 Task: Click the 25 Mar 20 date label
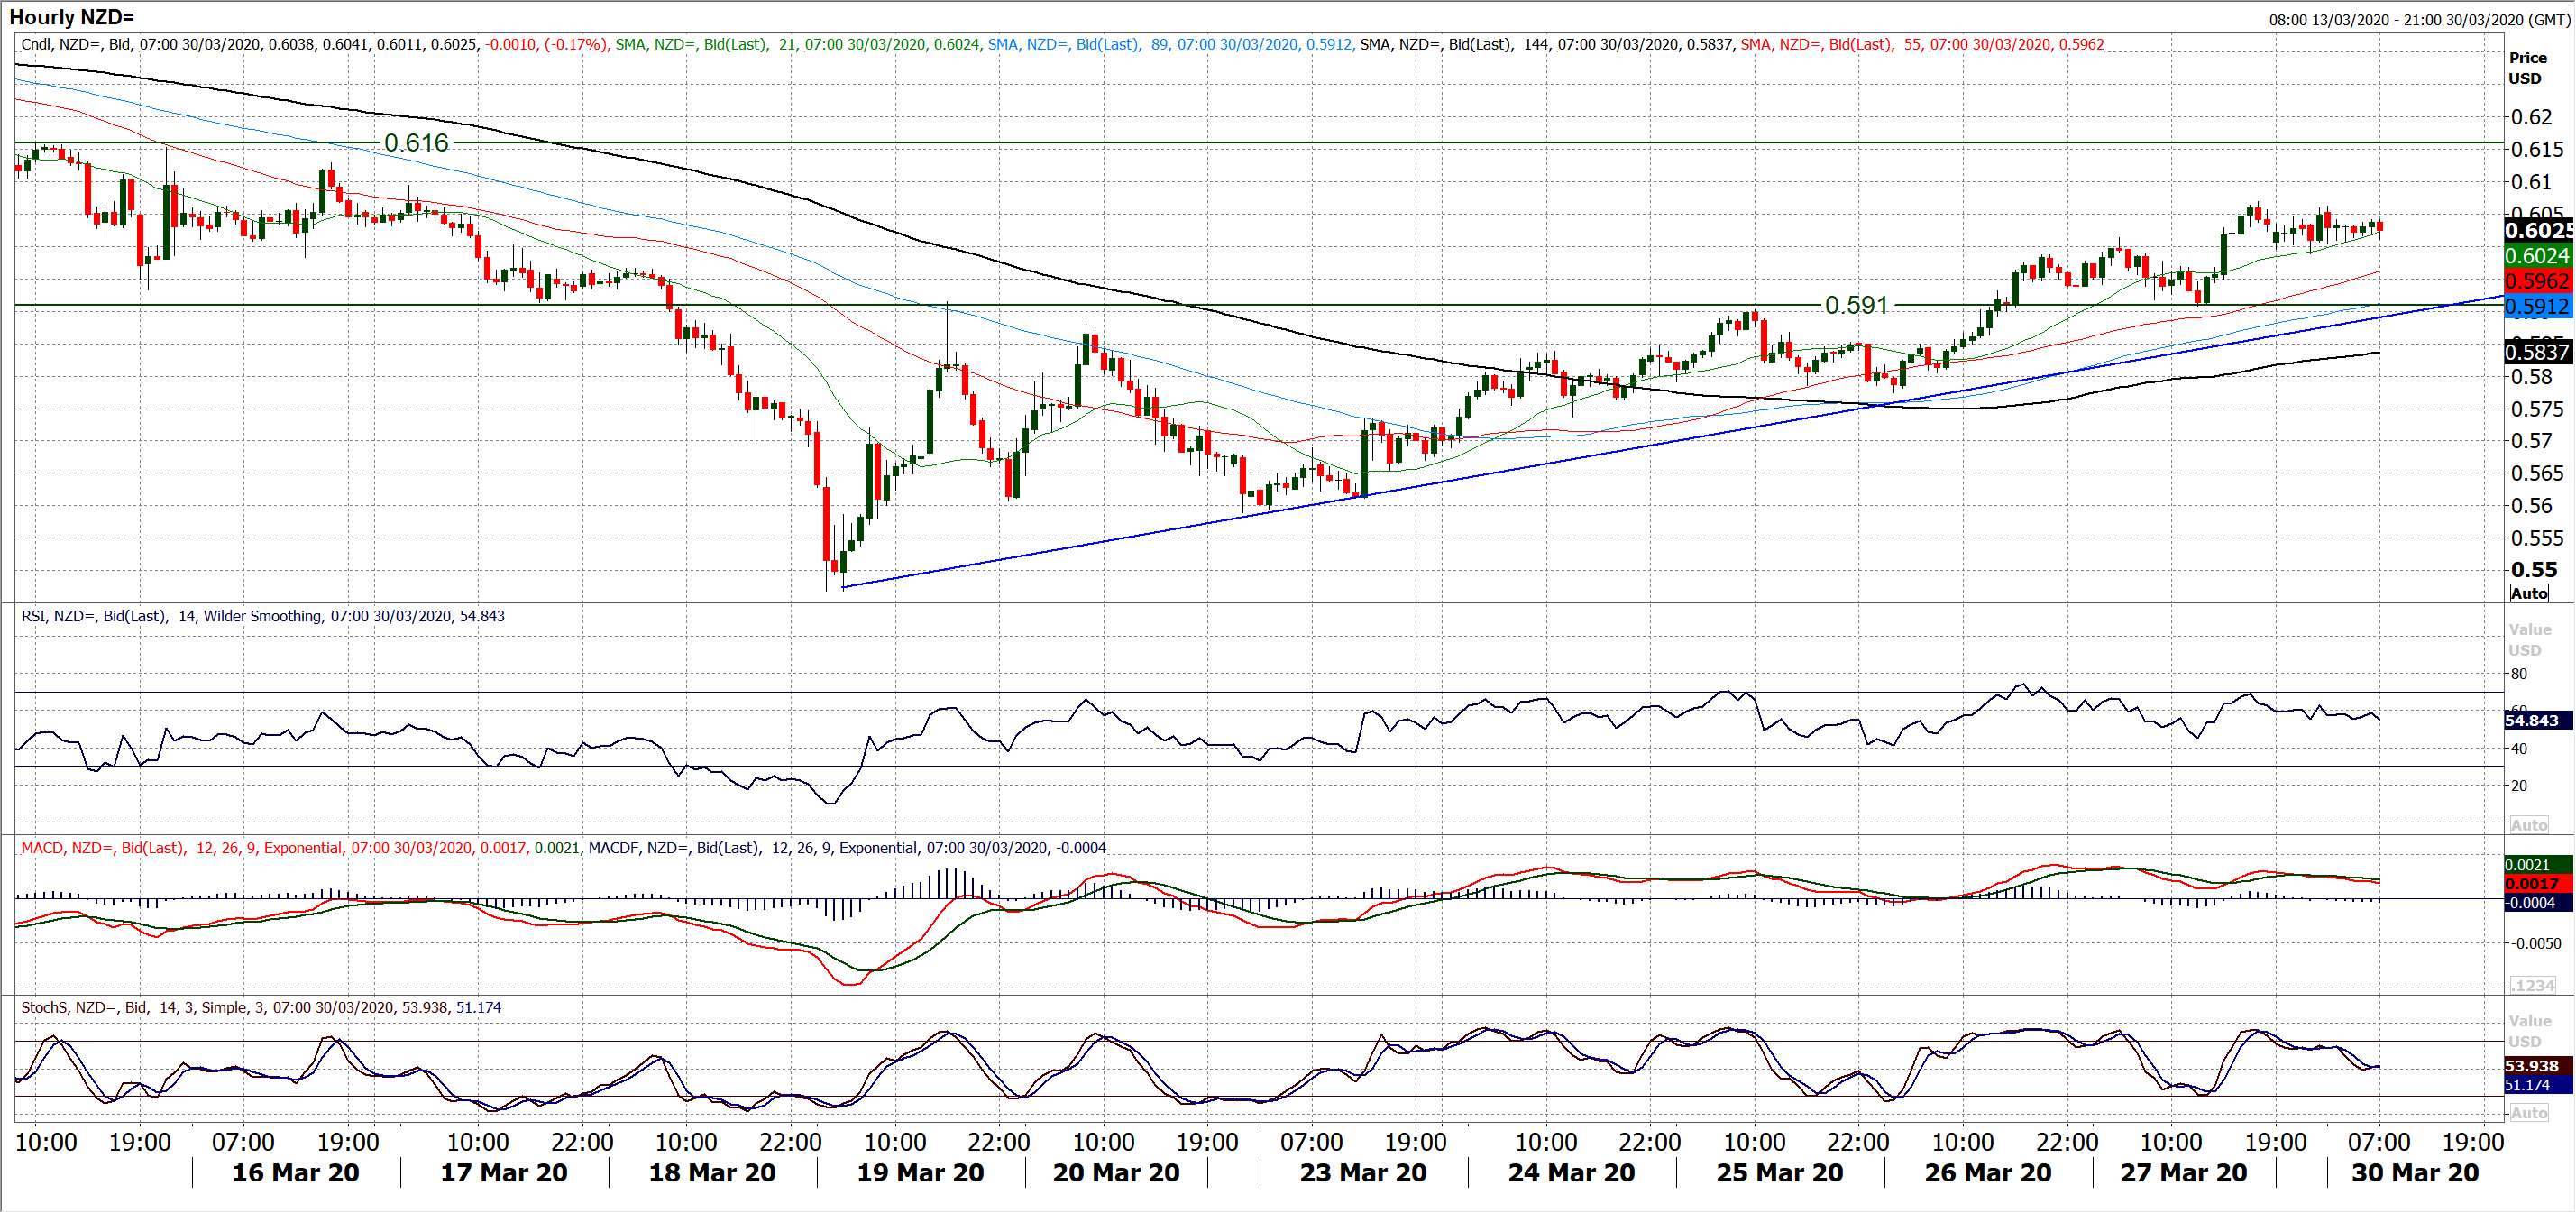[1780, 1173]
